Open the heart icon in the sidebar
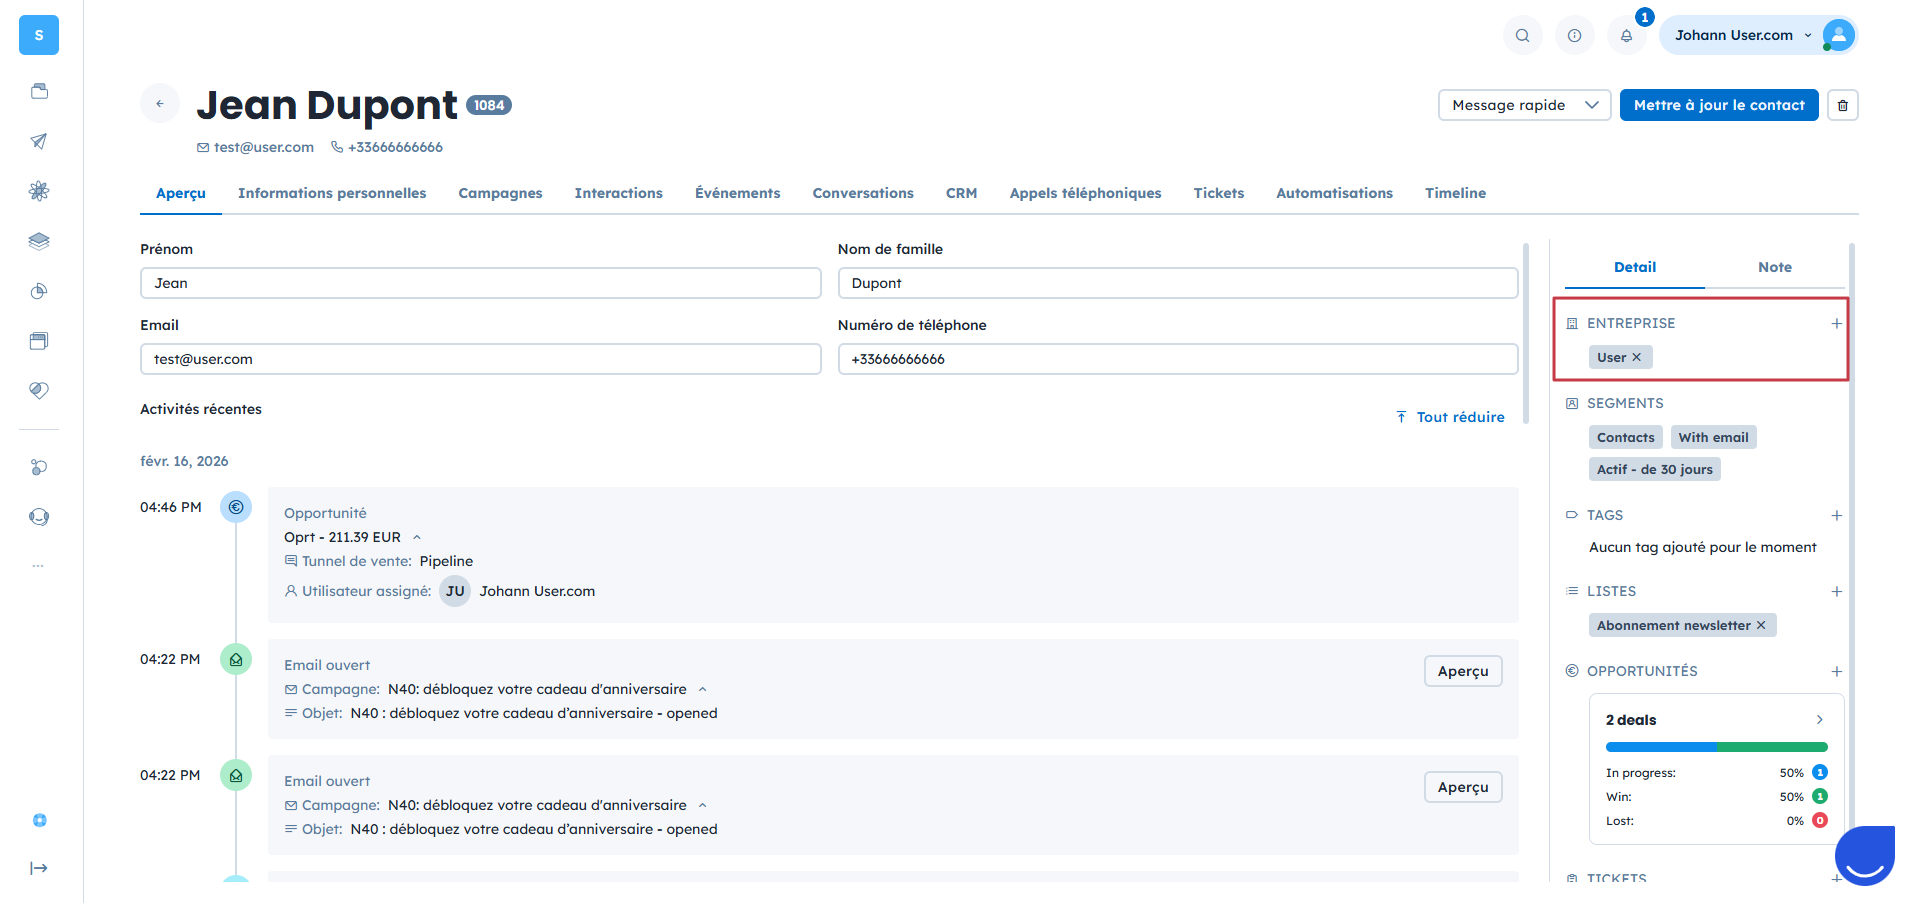This screenshot has height=903, width=1910. 39,391
